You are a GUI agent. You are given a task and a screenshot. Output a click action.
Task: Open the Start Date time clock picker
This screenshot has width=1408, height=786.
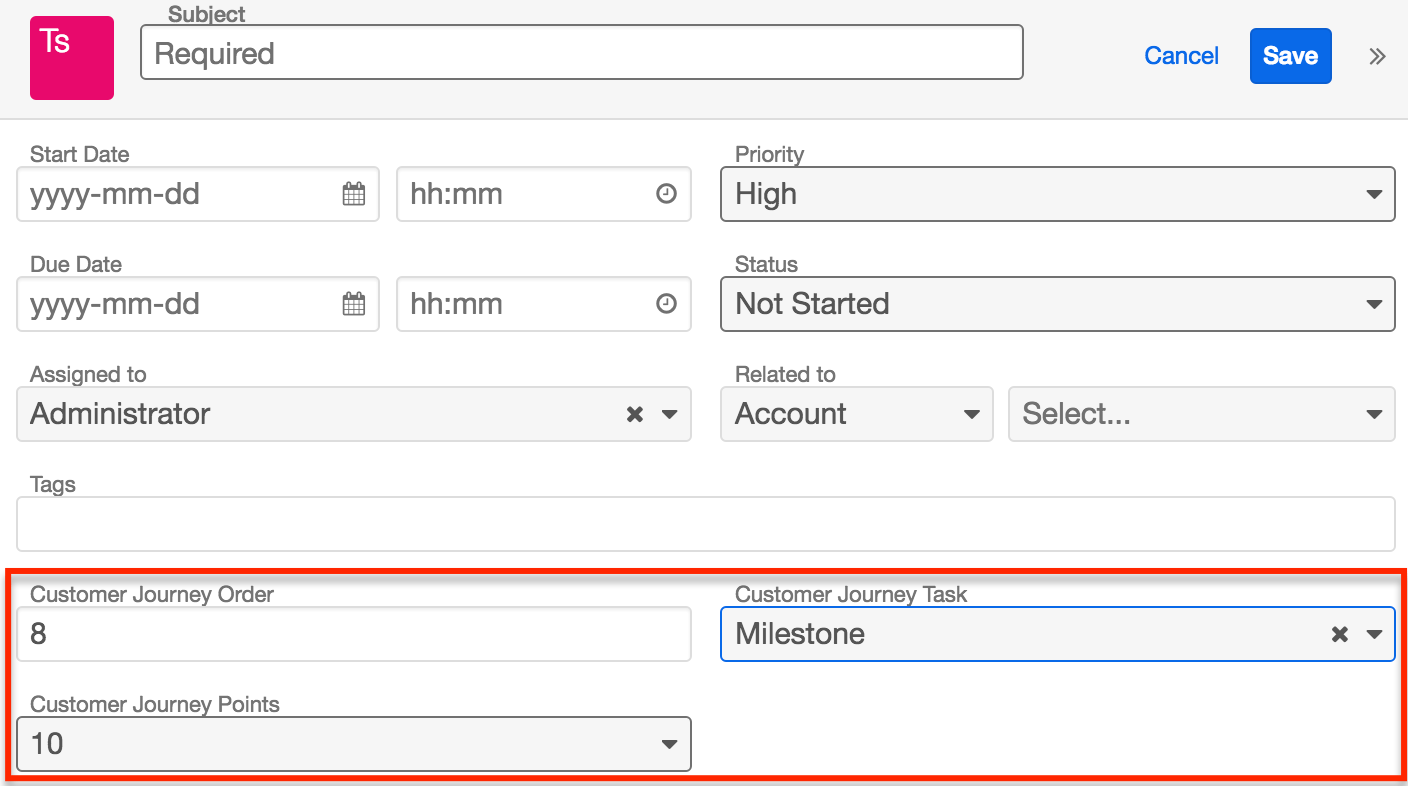click(x=666, y=194)
